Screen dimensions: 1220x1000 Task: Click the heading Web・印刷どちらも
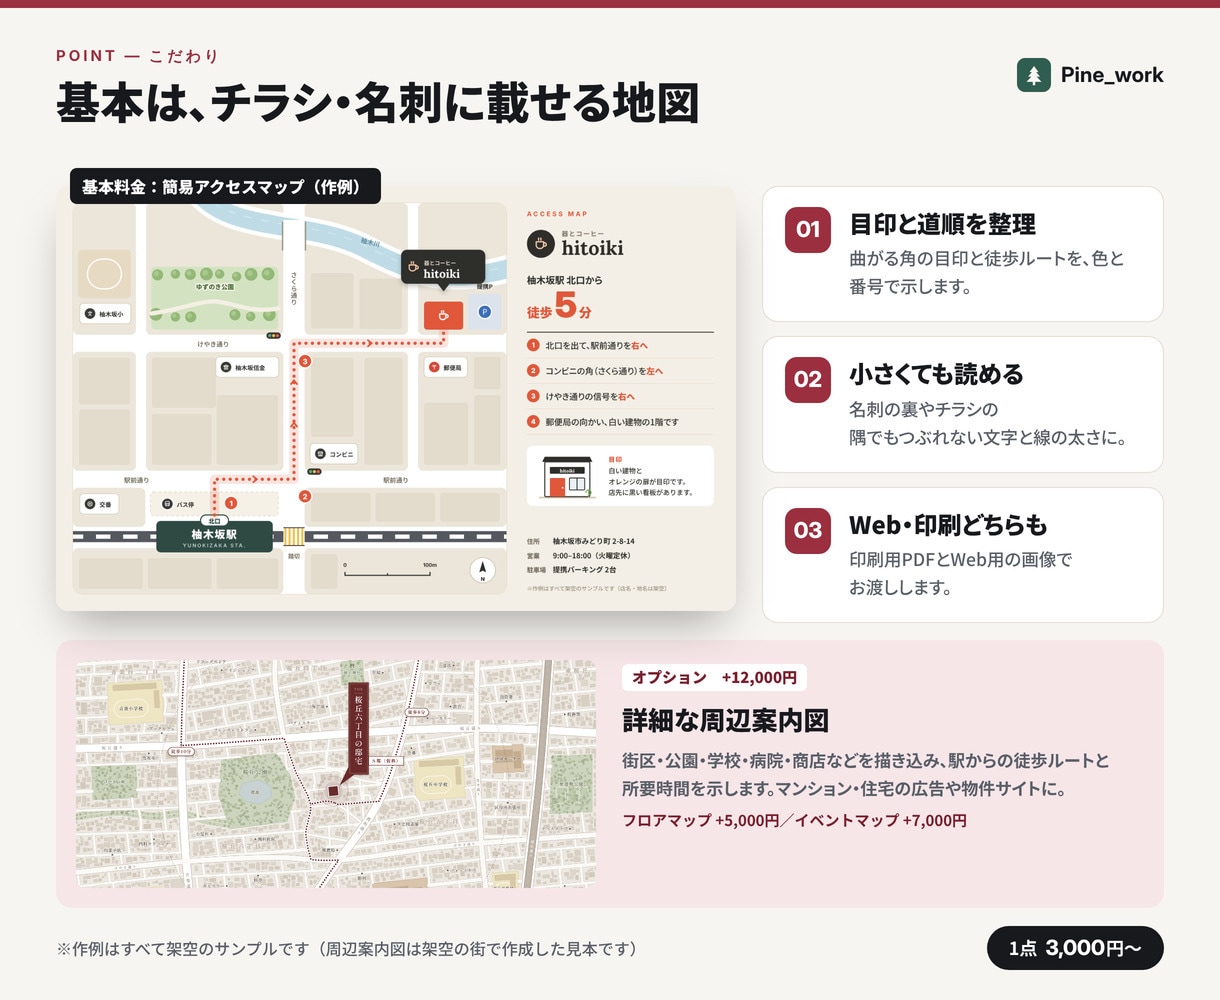coord(948,524)
